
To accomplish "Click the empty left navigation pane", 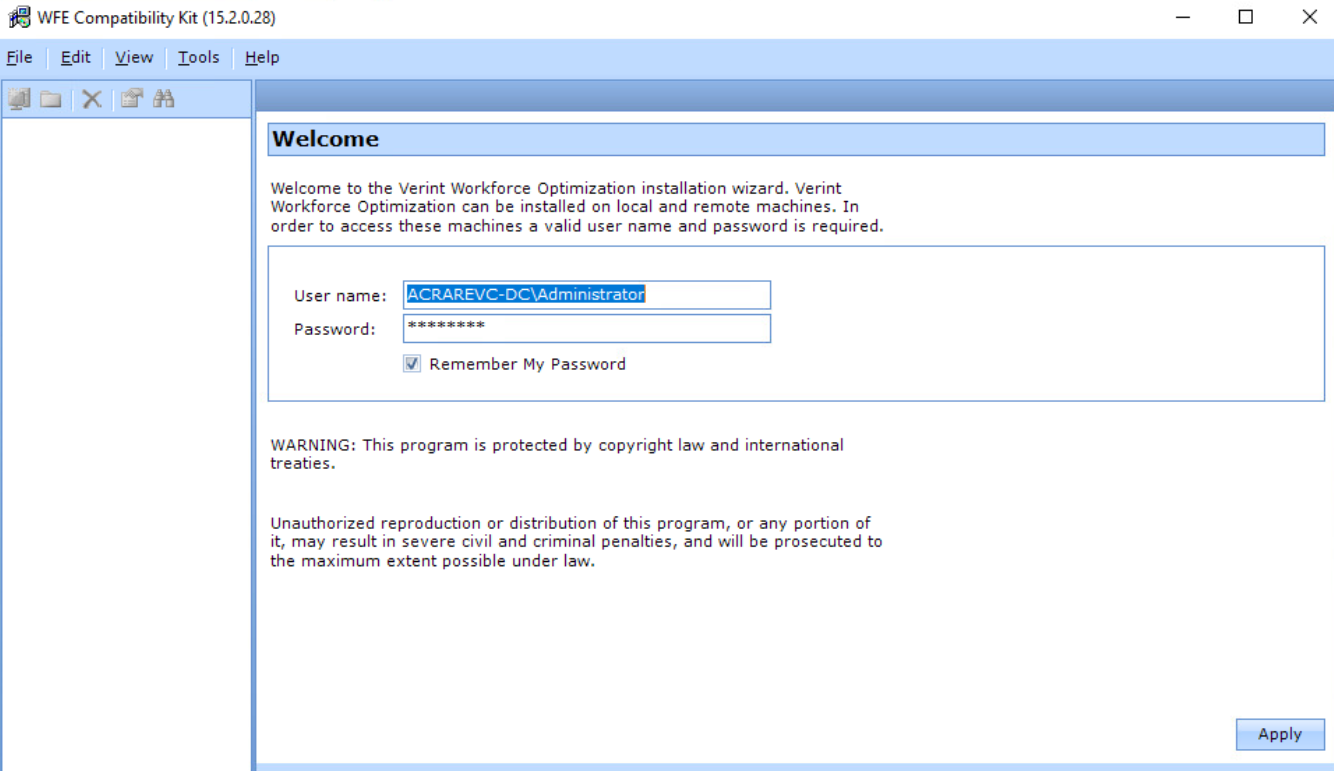I will tap(126, 440).
